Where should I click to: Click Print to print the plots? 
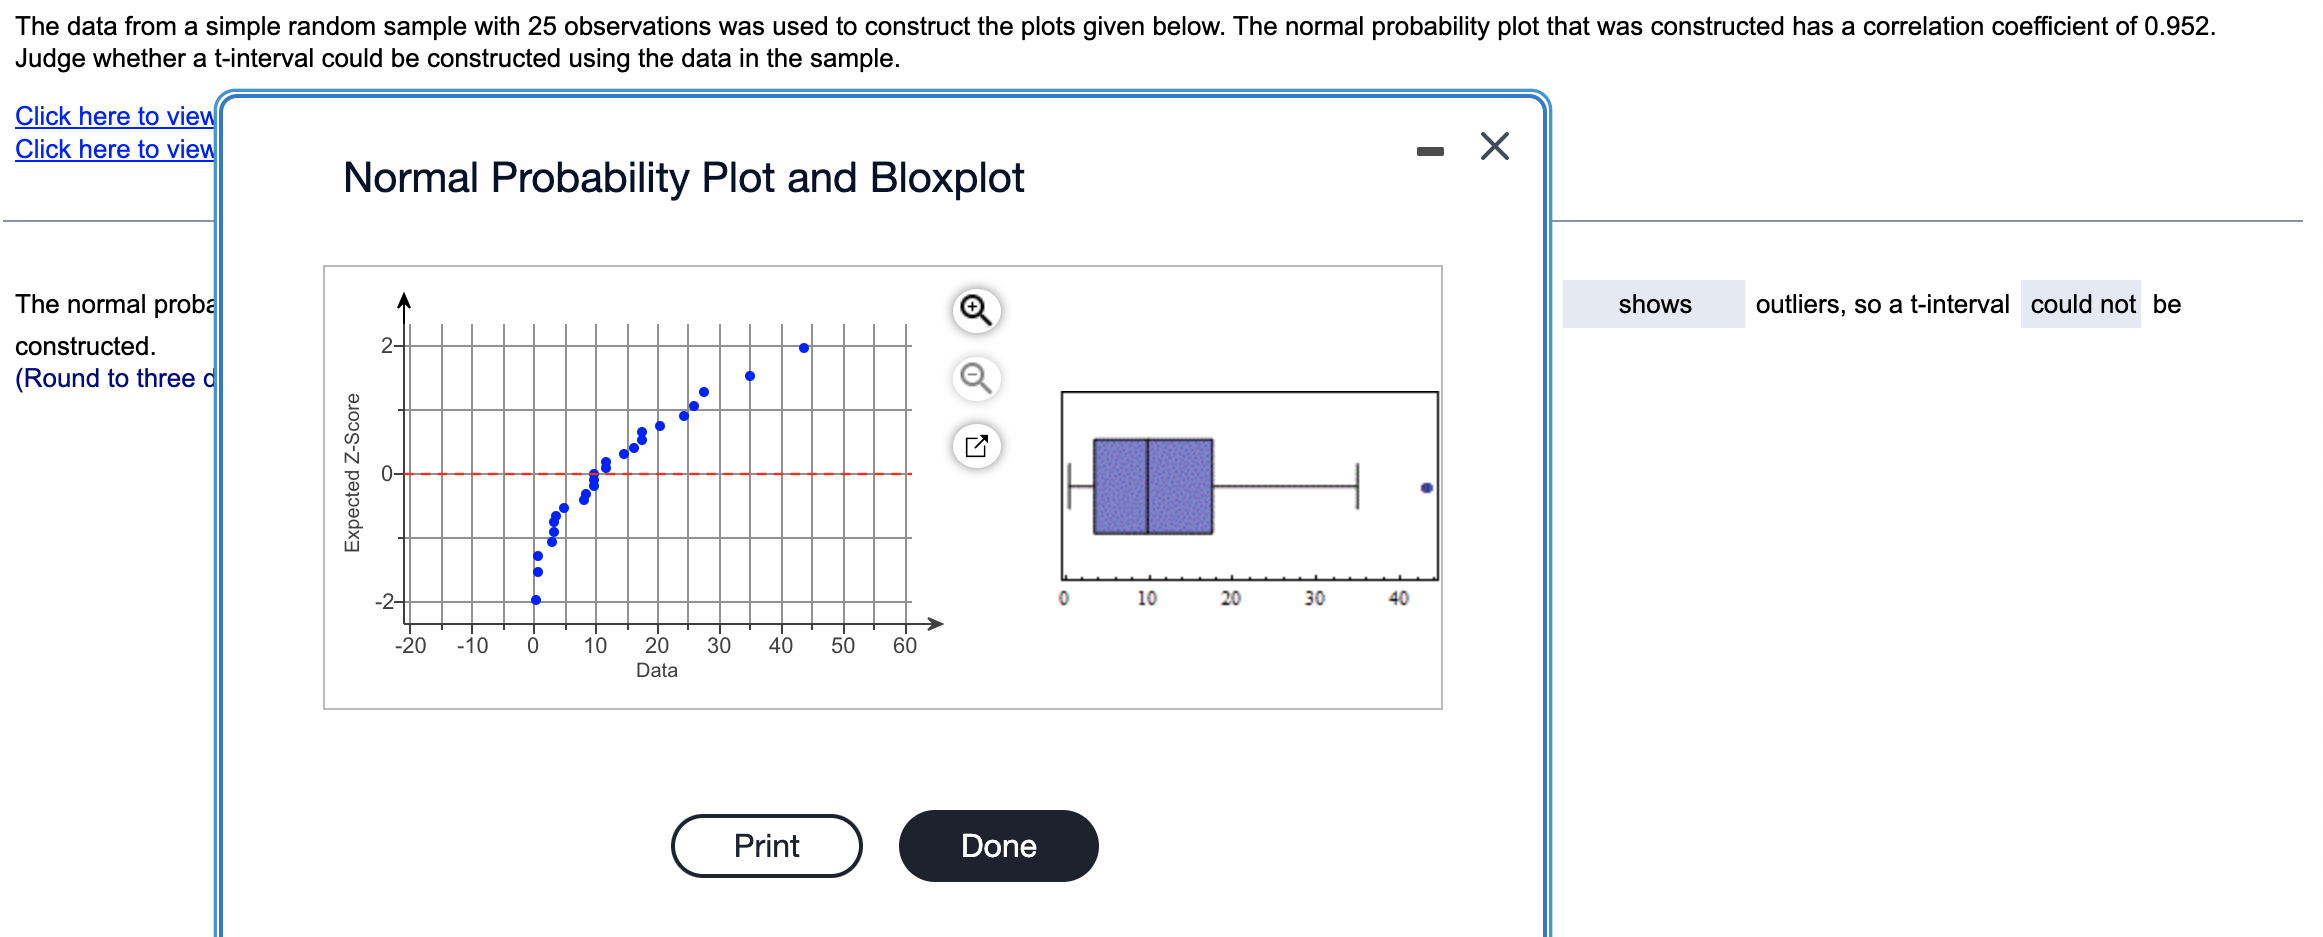click(x=766, y=845)
